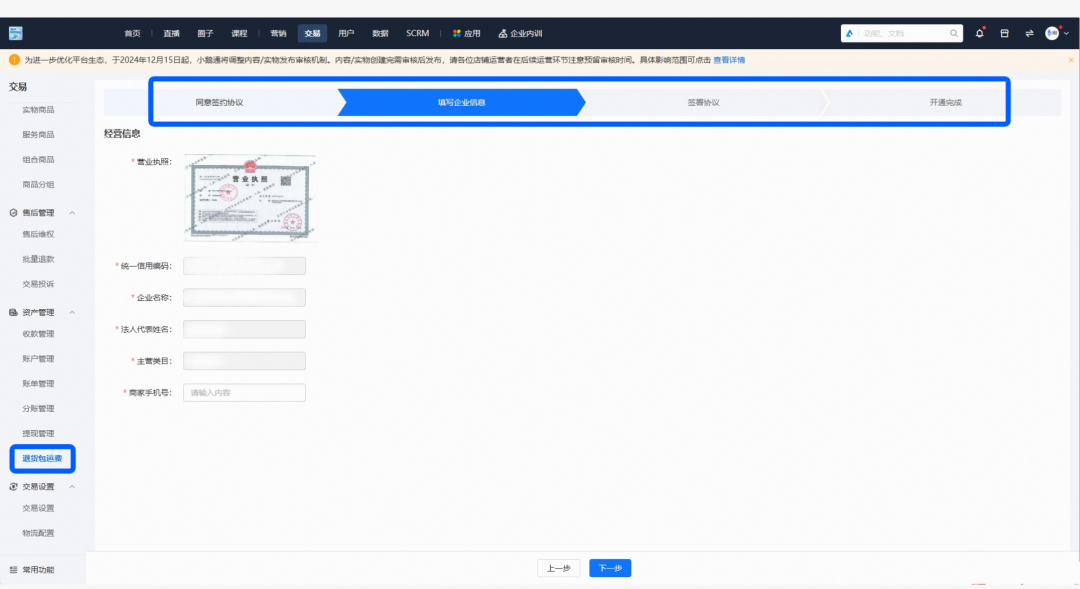Collapse the 资产管理 section

coord(72,312)
